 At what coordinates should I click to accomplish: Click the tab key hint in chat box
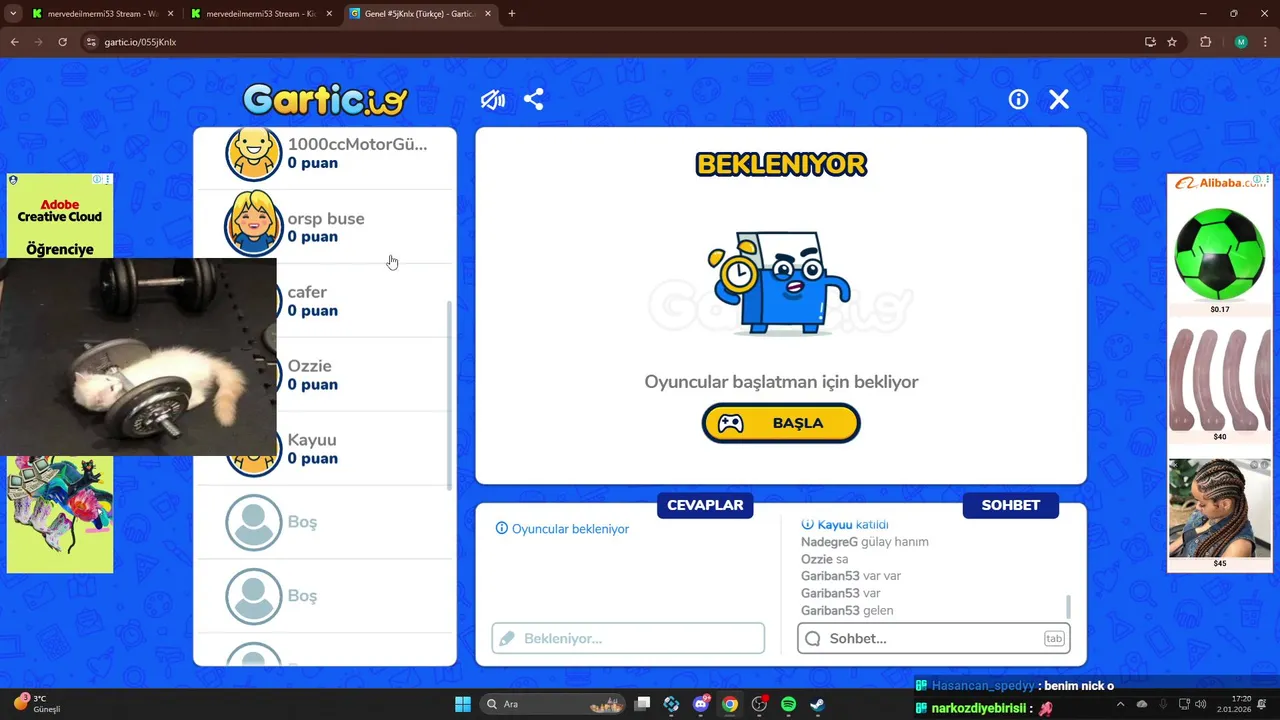click(x=1053, y=638)
